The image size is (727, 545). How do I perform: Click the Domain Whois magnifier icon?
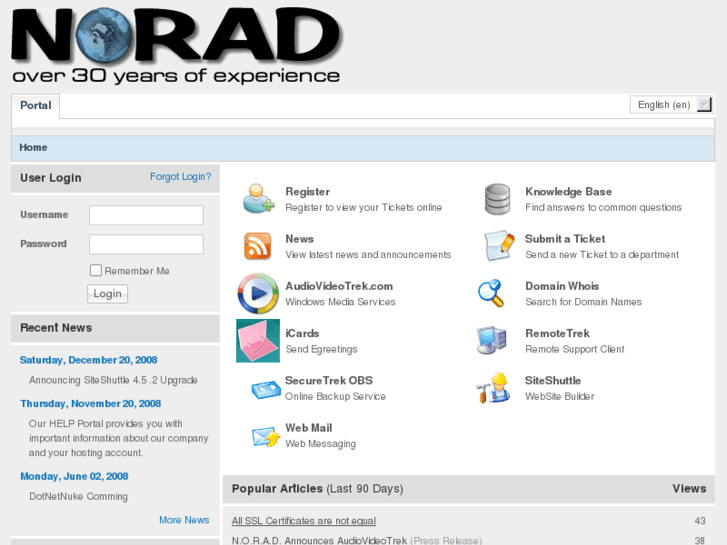[491, 293]
